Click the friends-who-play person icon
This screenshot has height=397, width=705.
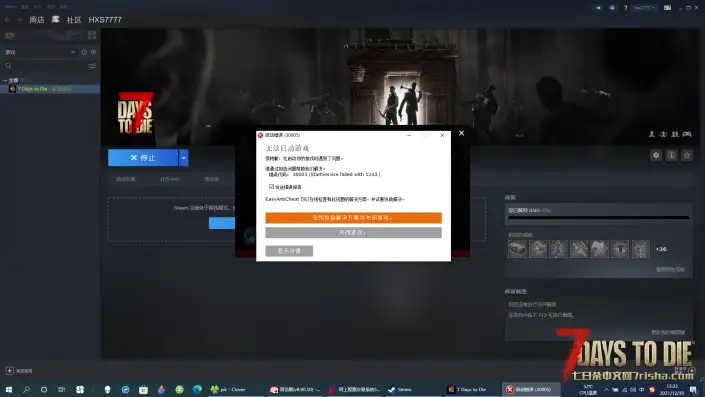click(651, 134)
